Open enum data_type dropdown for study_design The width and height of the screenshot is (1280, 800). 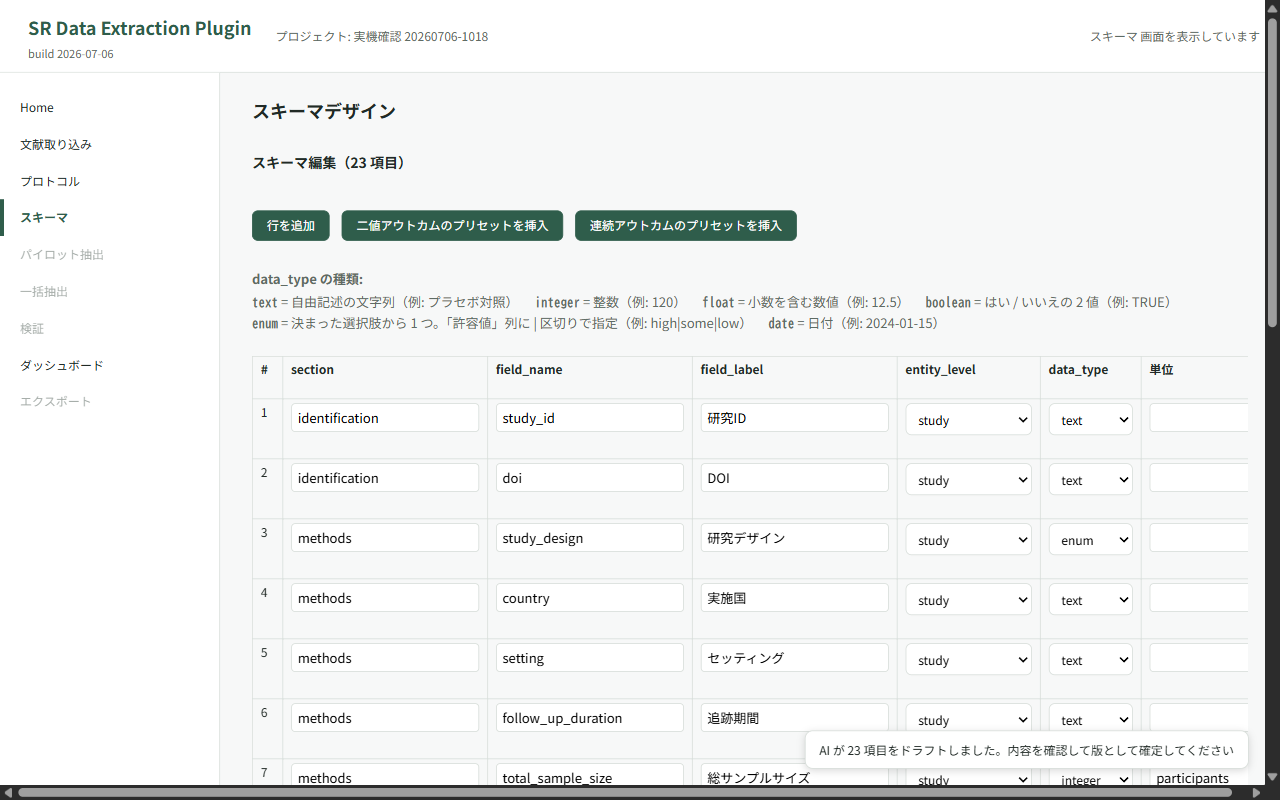[x=1091, y=540]
